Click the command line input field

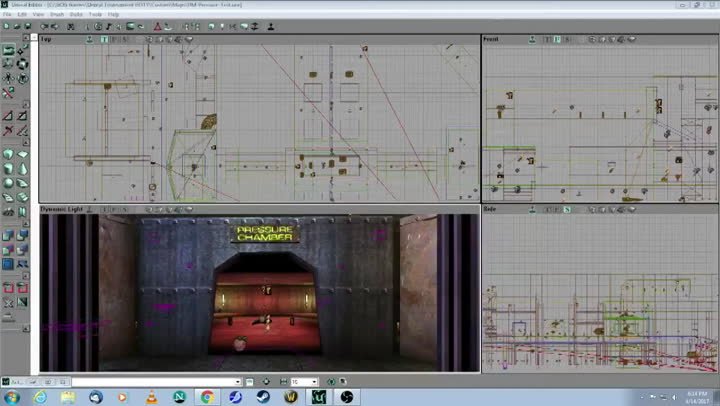click(150, 381)
